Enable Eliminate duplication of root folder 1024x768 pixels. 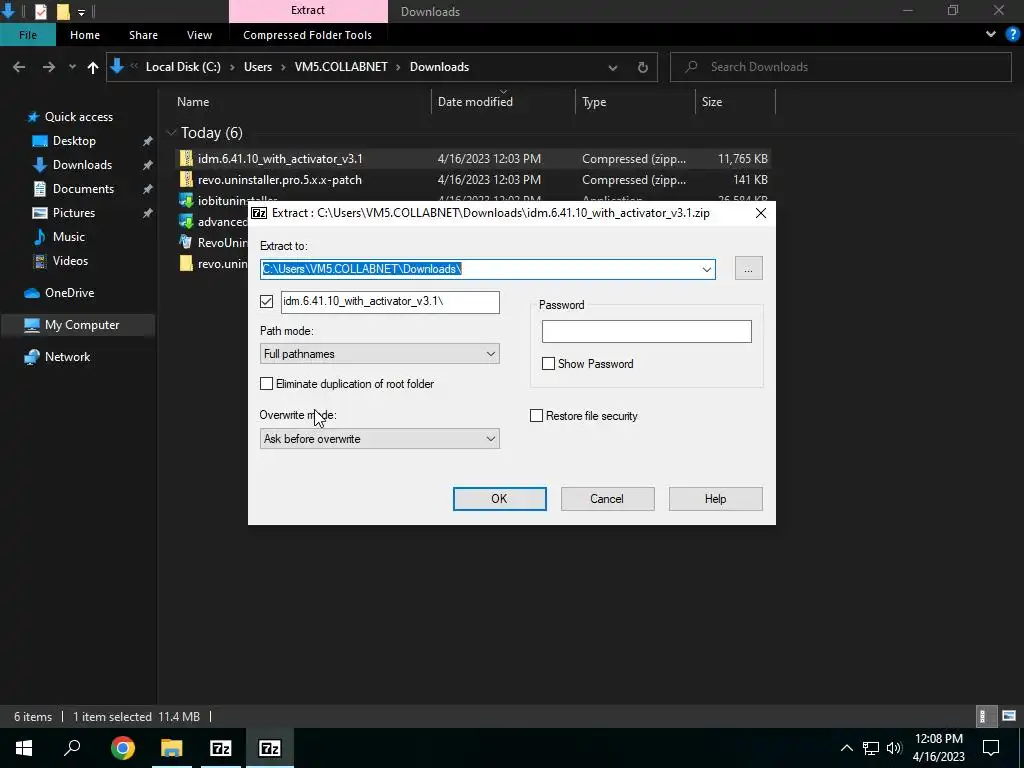pyautogui.click(x=266, y=384)
